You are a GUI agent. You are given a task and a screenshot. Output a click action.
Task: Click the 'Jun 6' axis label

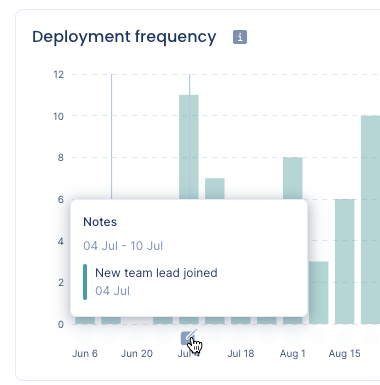[x=85, y=354]
